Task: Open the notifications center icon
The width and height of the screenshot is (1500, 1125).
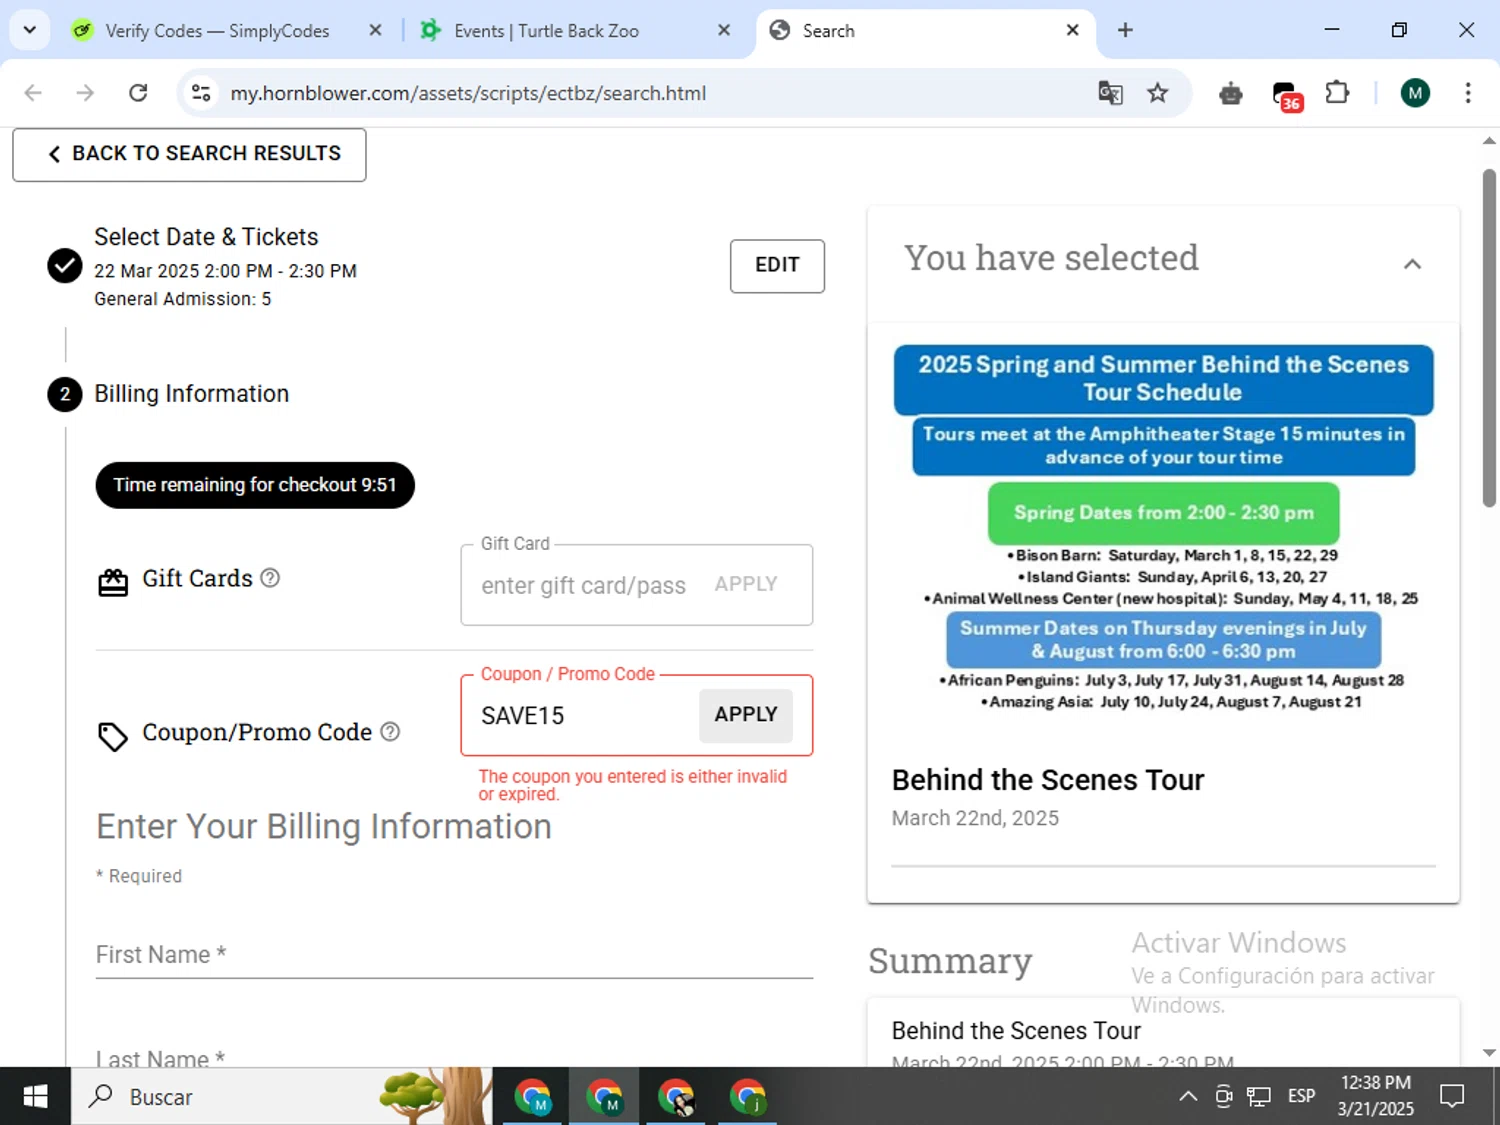Action: tap(1451, 1097)
